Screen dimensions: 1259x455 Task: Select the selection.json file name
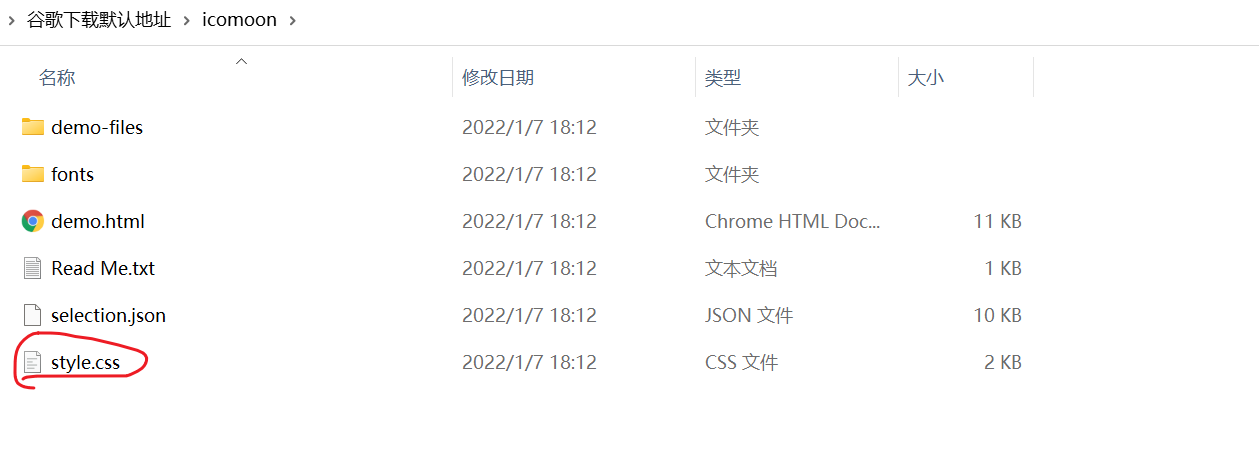click(109, 315)
